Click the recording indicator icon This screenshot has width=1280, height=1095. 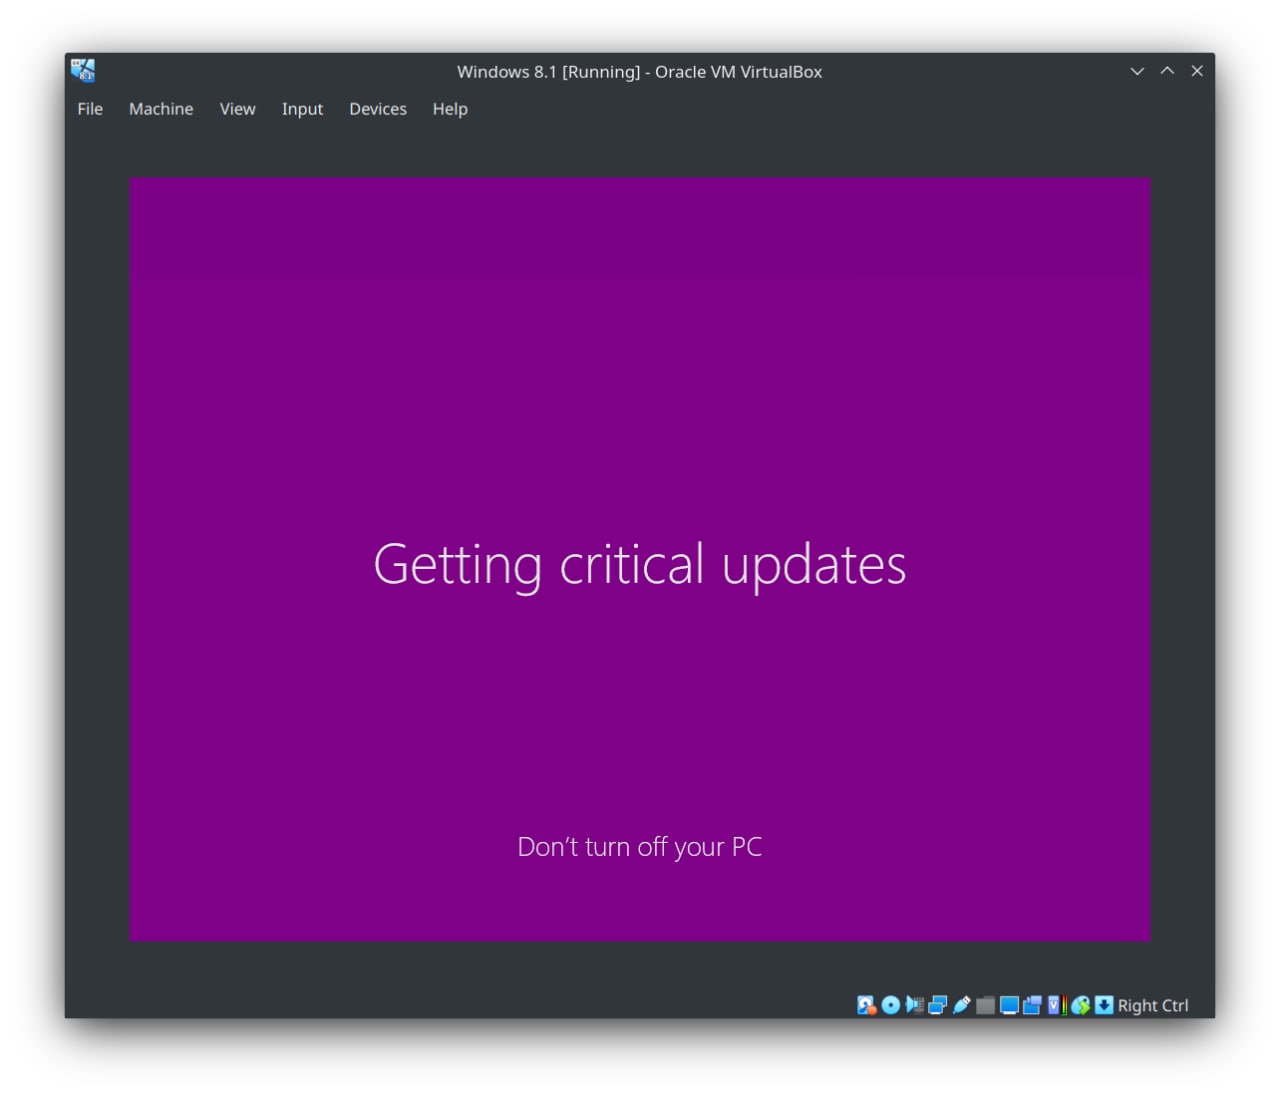click(x=1032, y=1005)
